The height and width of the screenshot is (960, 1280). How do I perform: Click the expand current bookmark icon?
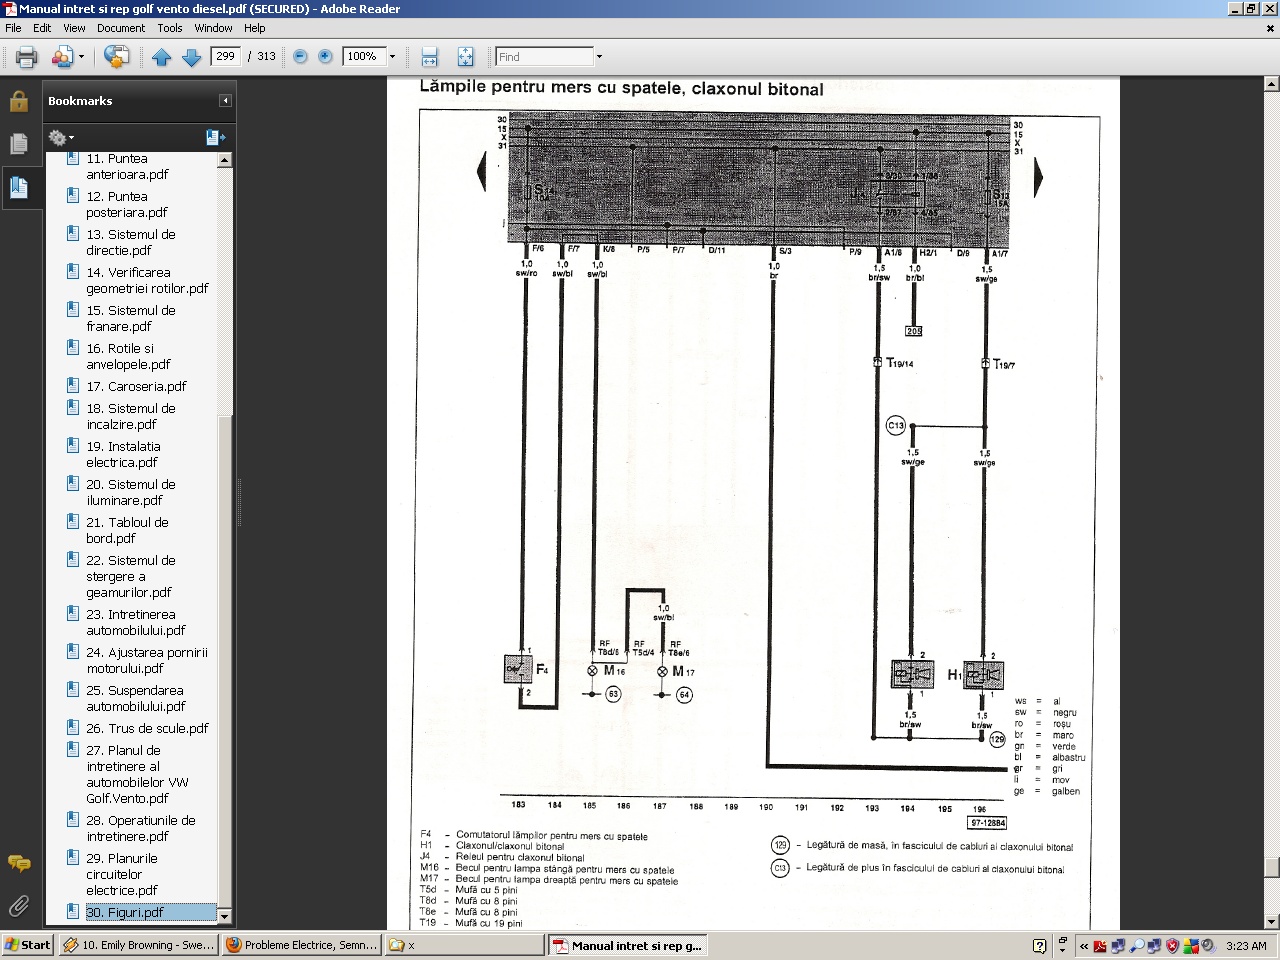tap(215, 137)
